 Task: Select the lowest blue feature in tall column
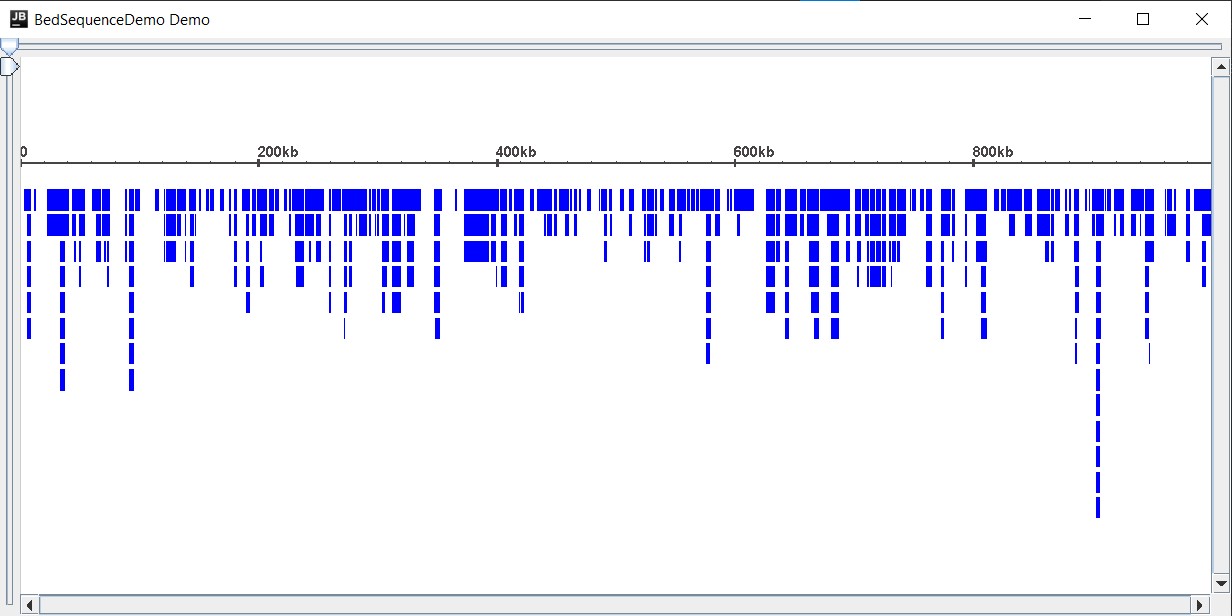1098,508
